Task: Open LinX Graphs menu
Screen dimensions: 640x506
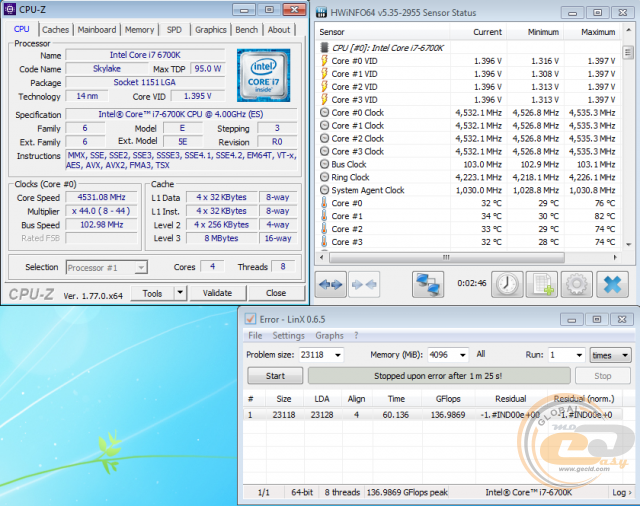Action: tap(329, 335)
